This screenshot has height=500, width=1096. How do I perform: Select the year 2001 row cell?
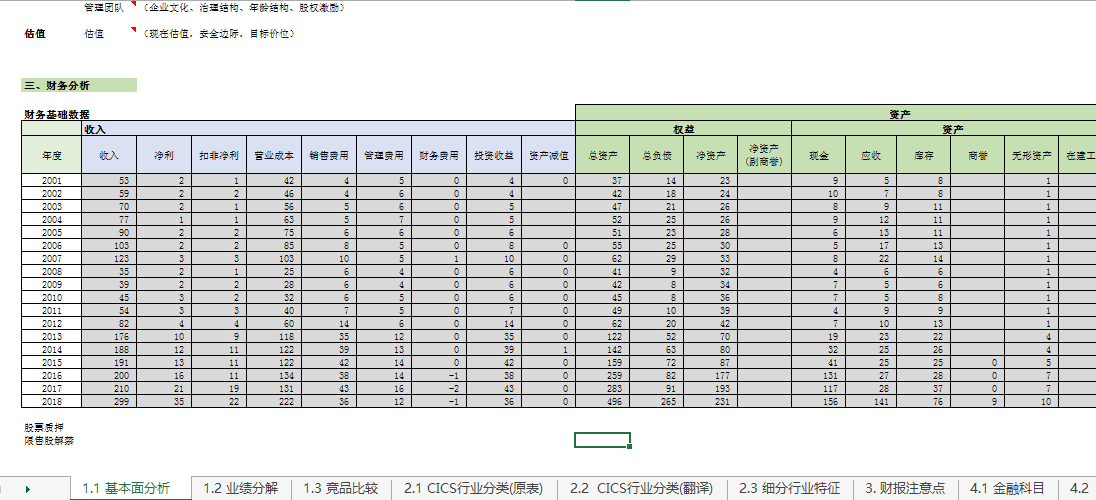(52, 180)
